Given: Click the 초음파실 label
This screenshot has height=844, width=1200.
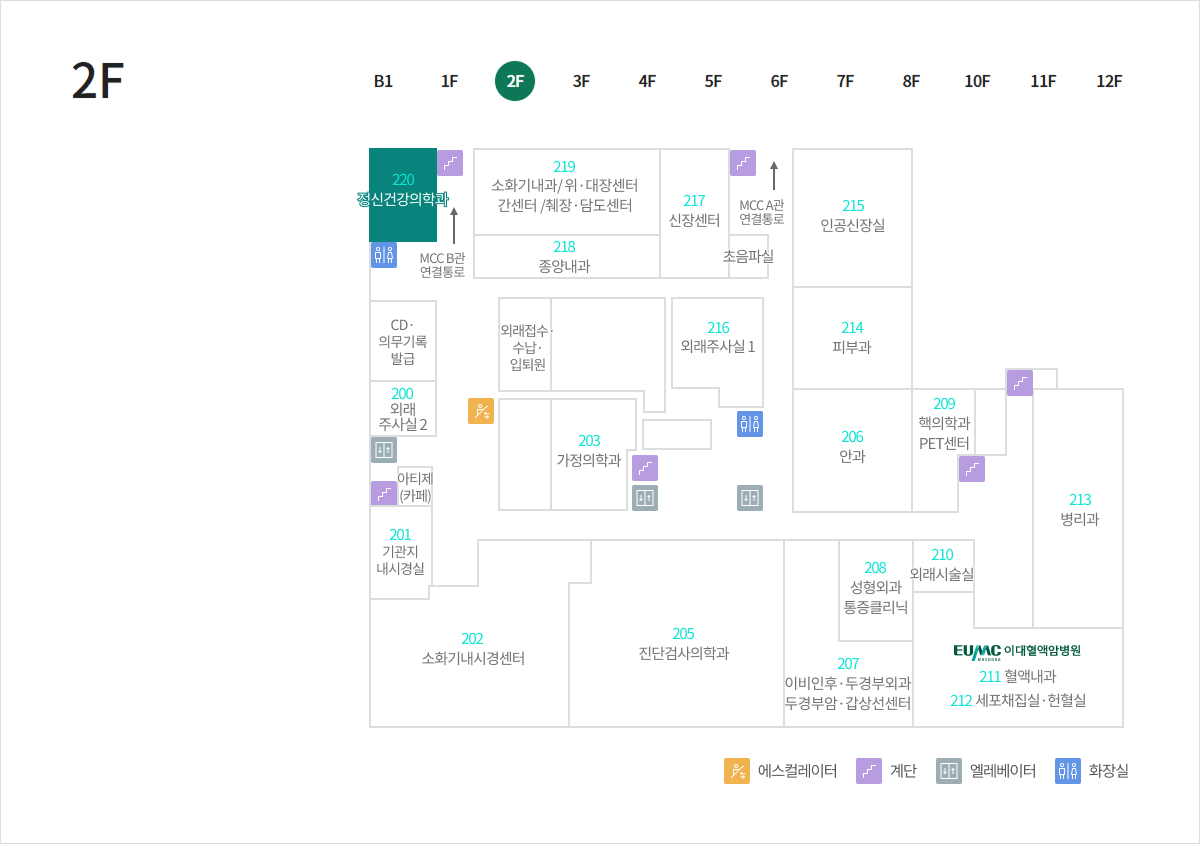Looking at the screenshot, I should (x=748, y=256).
